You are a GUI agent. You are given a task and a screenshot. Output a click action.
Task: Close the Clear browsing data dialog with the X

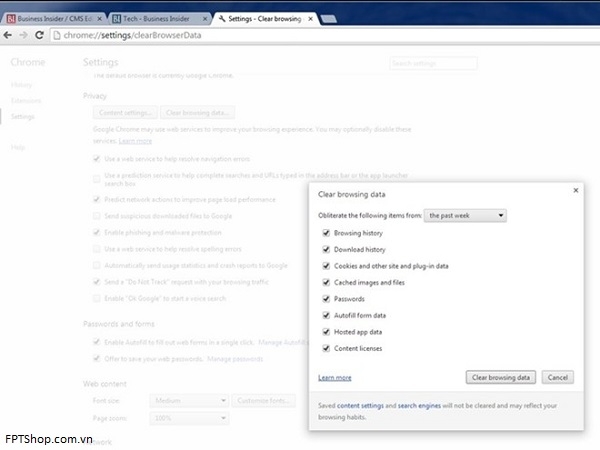(x=576, y=190)
